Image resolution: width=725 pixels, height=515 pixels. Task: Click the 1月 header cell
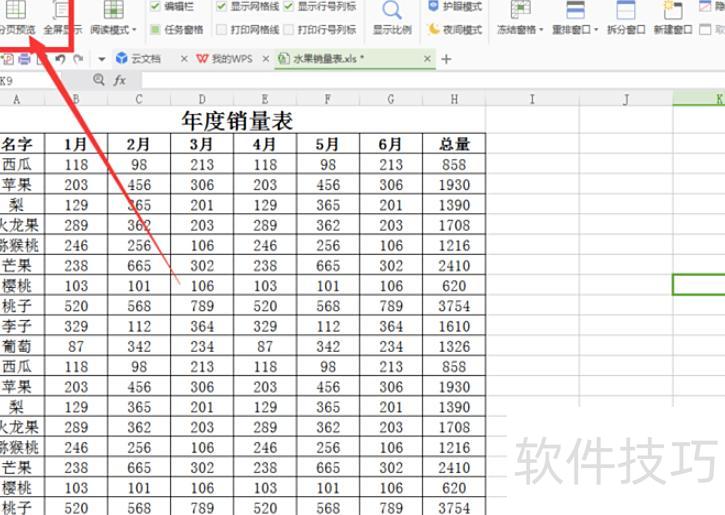pos(76,144)
